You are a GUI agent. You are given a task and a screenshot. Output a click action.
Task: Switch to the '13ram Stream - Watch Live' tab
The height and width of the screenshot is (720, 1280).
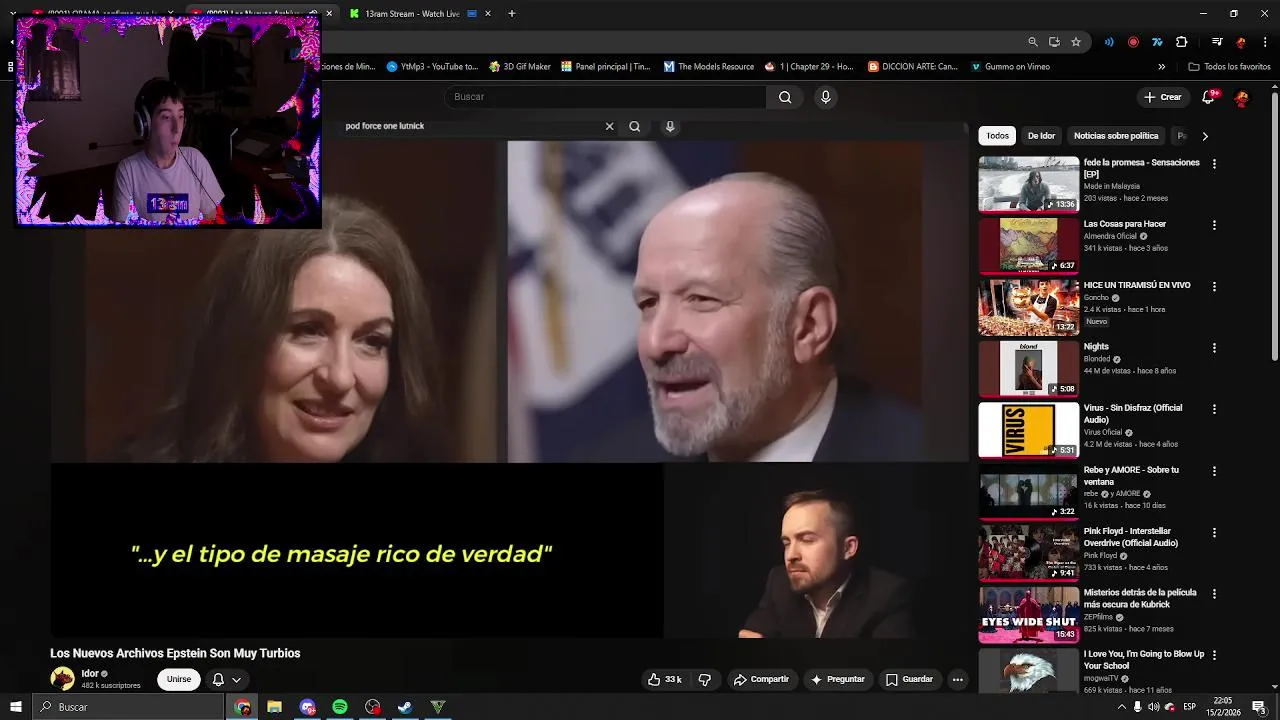tap(412, 14)
